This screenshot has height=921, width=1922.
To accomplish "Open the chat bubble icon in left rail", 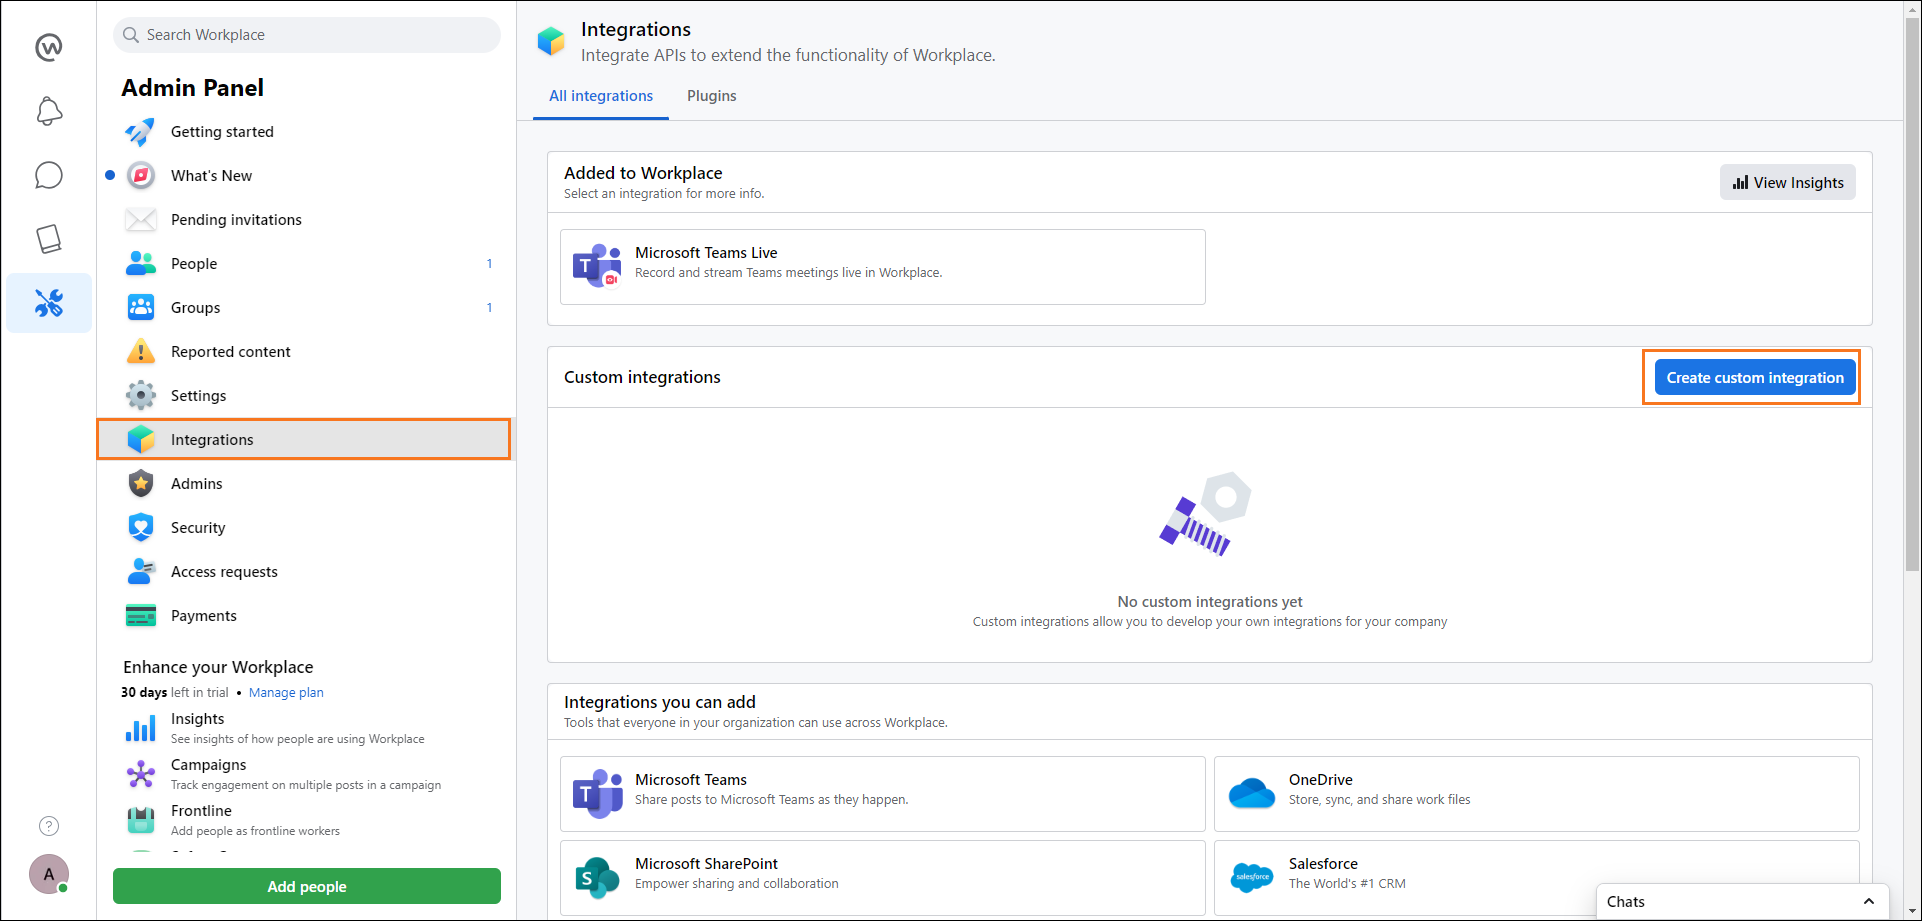I will click(49, 175).
